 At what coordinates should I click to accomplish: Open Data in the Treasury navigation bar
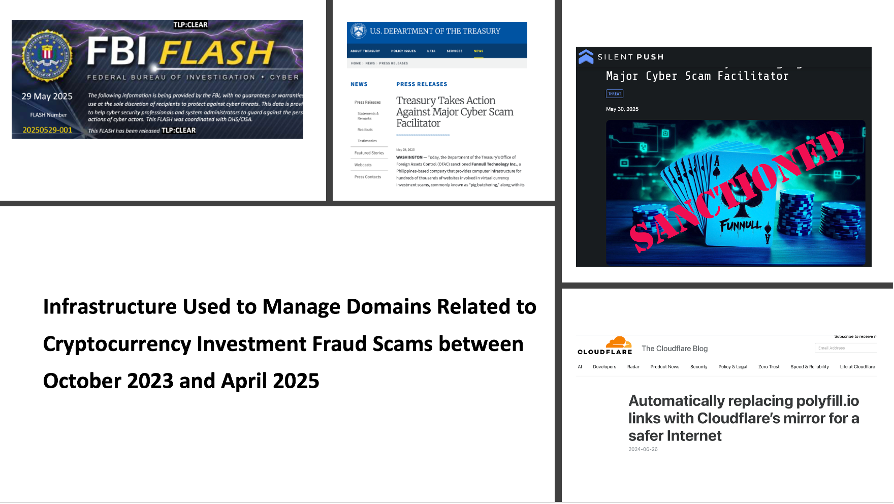pos(431,51)
